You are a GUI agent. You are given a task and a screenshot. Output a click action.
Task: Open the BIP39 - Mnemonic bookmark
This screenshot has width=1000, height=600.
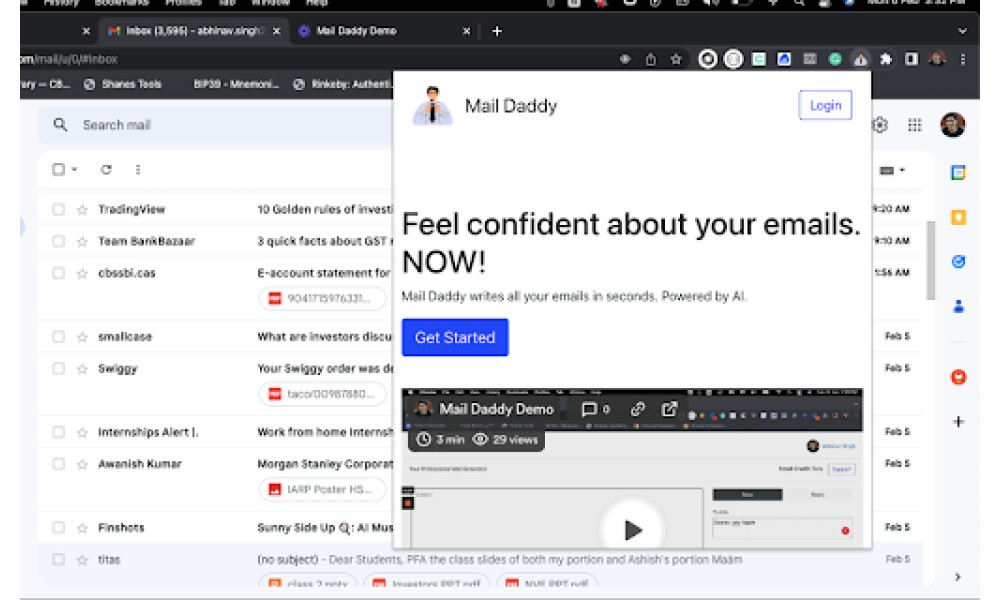click(x=236, y=84)
